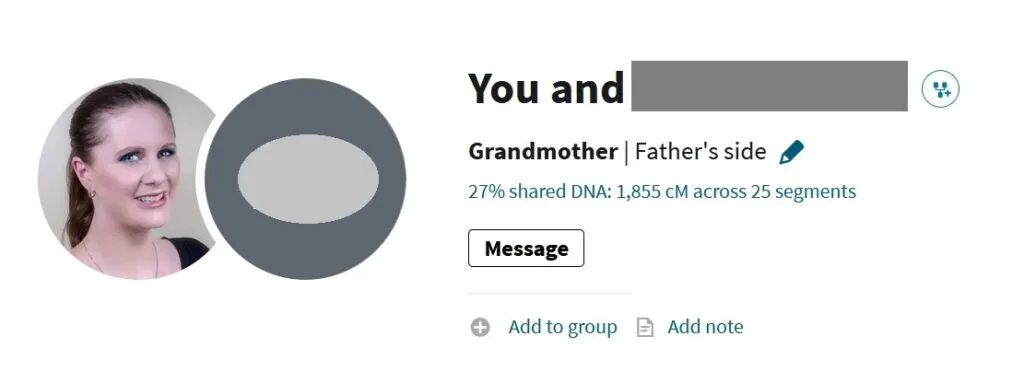Screen dimensions: 1024x383
Task: Click the redacted match name box
Action: 769,86
